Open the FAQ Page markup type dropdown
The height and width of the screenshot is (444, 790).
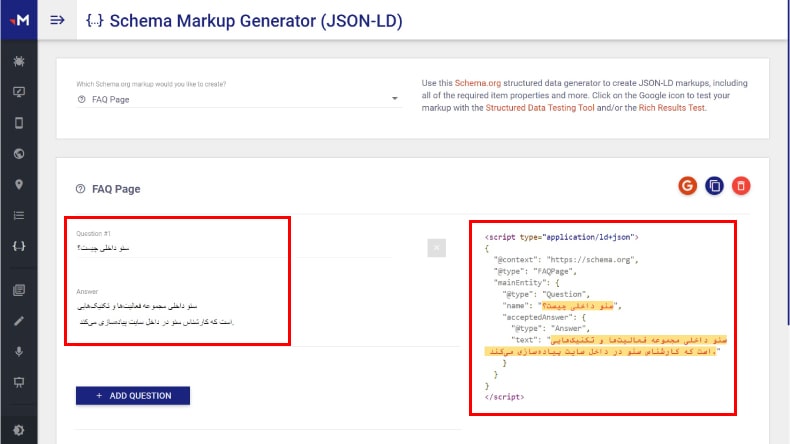pyautogui.click(x=239, y=99)
